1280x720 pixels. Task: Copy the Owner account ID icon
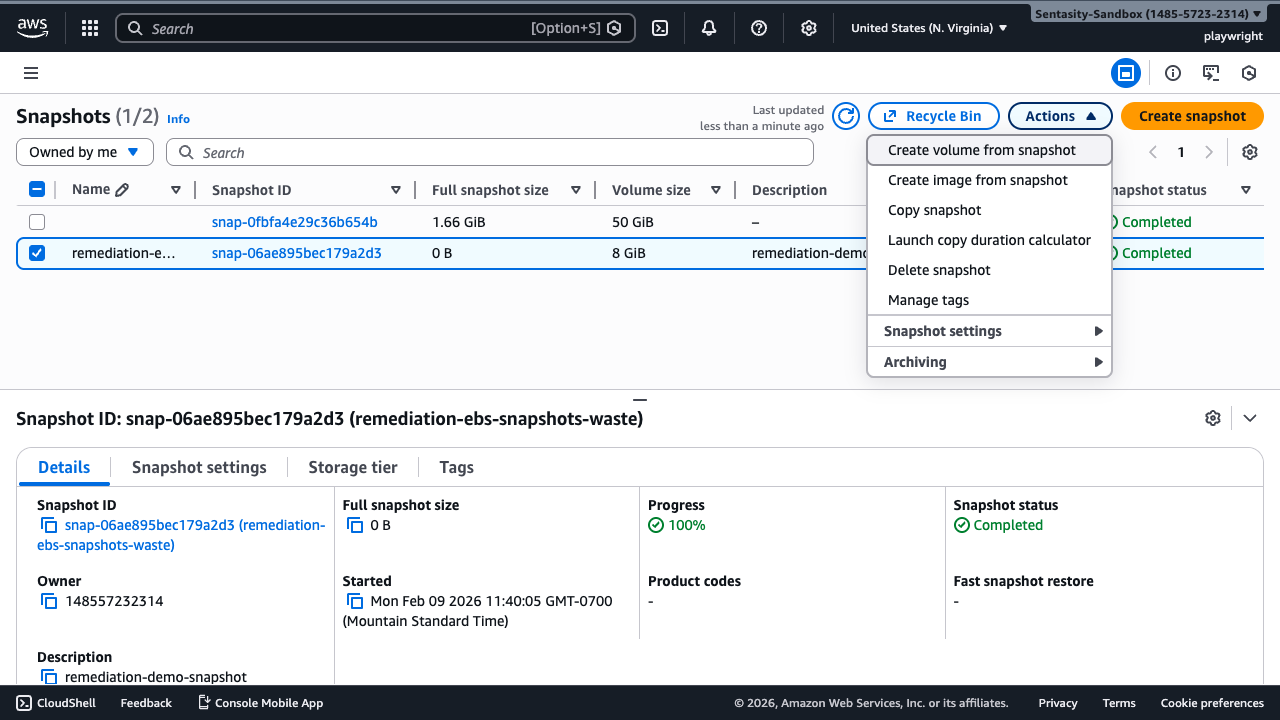pos(49,601)
